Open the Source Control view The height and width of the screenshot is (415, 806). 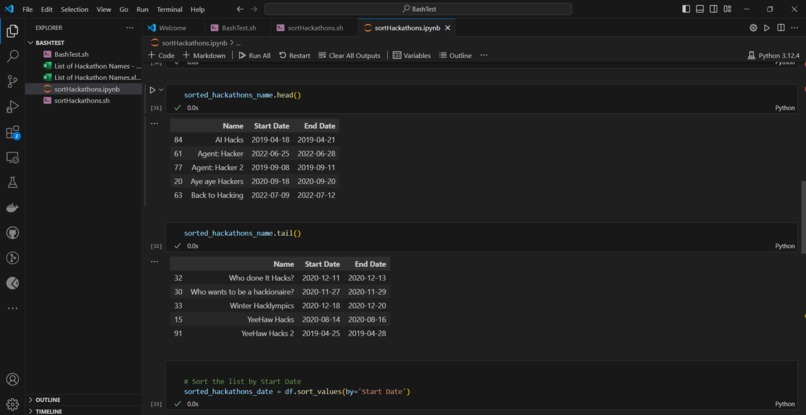click(x=12, y=82)
